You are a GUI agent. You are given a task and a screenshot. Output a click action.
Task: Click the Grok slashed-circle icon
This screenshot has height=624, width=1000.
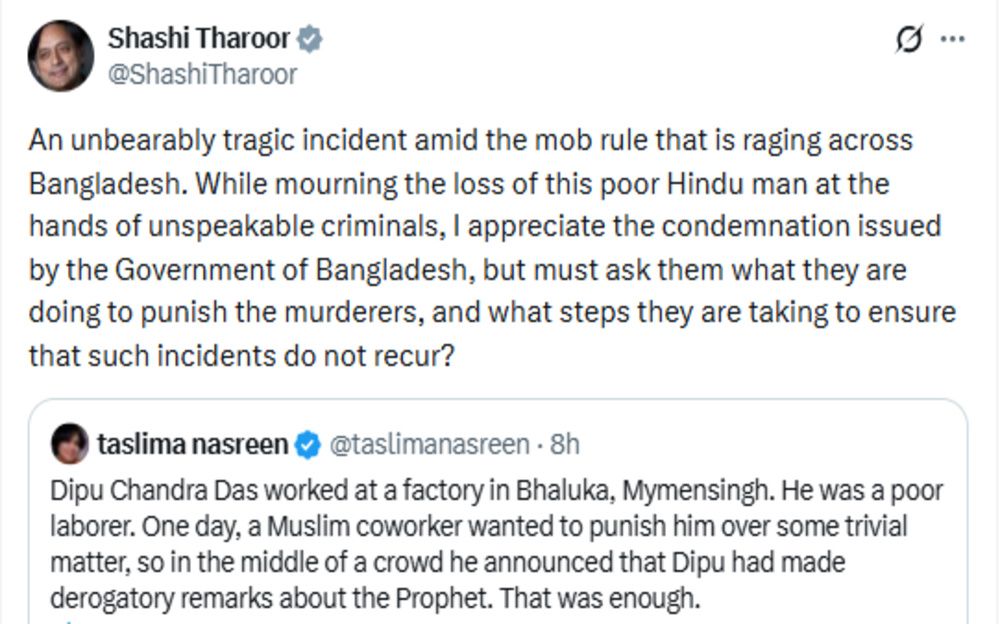tap(909, 40)
